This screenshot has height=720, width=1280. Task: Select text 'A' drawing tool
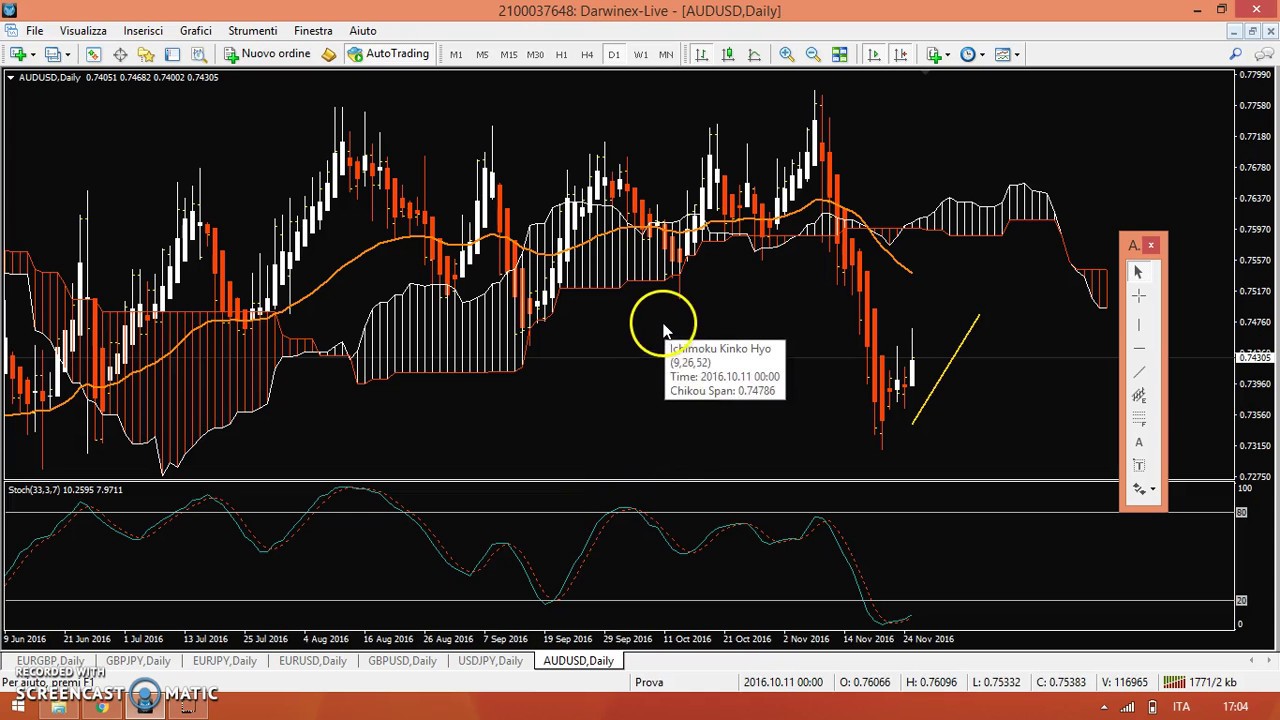tap(1138, 443)
